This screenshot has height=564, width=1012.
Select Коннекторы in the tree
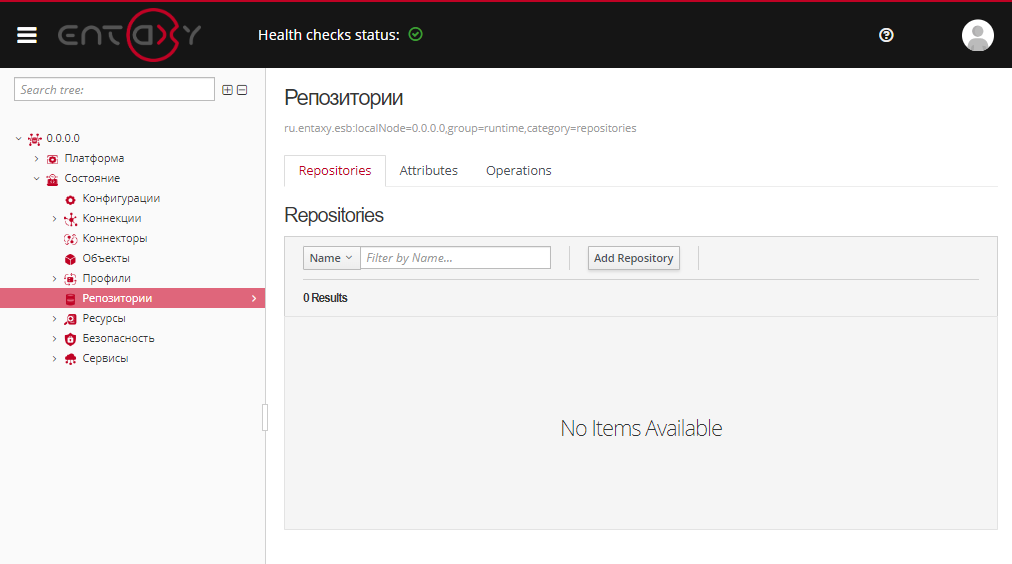115,238
